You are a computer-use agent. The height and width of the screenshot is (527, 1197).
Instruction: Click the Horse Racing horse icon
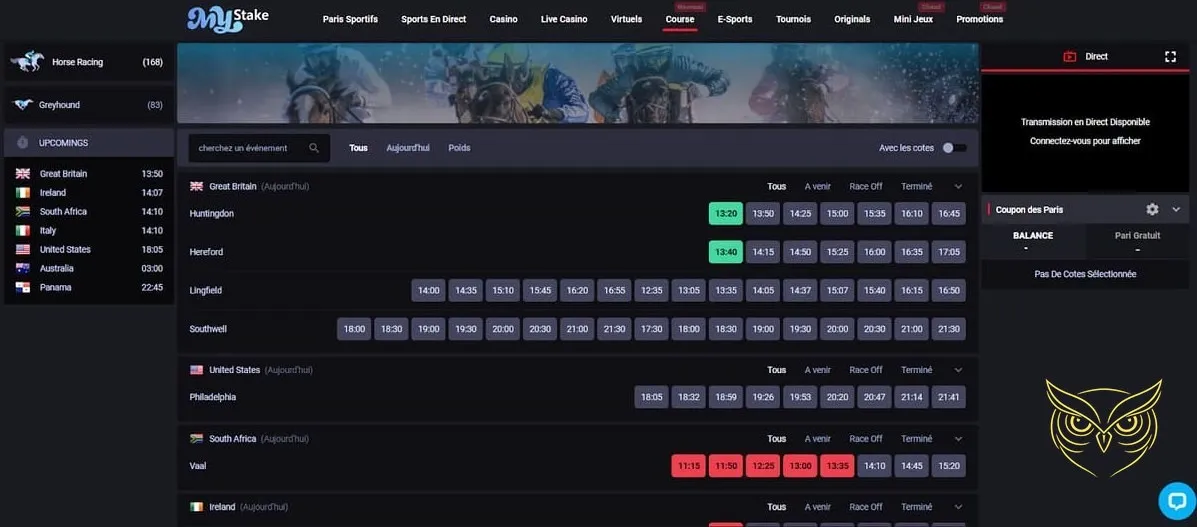27,62
